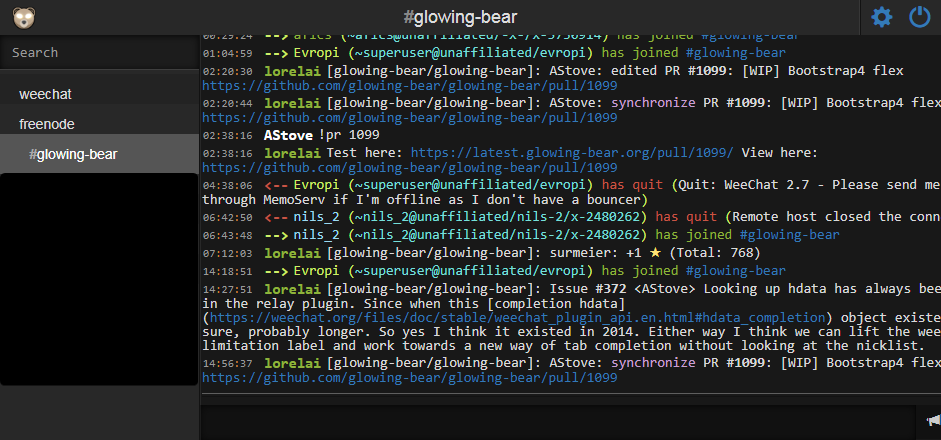This screenshot has height=440, width=941.
Task: Open pull/1099 link under 02:20:30 message
Action: point(409,86)
